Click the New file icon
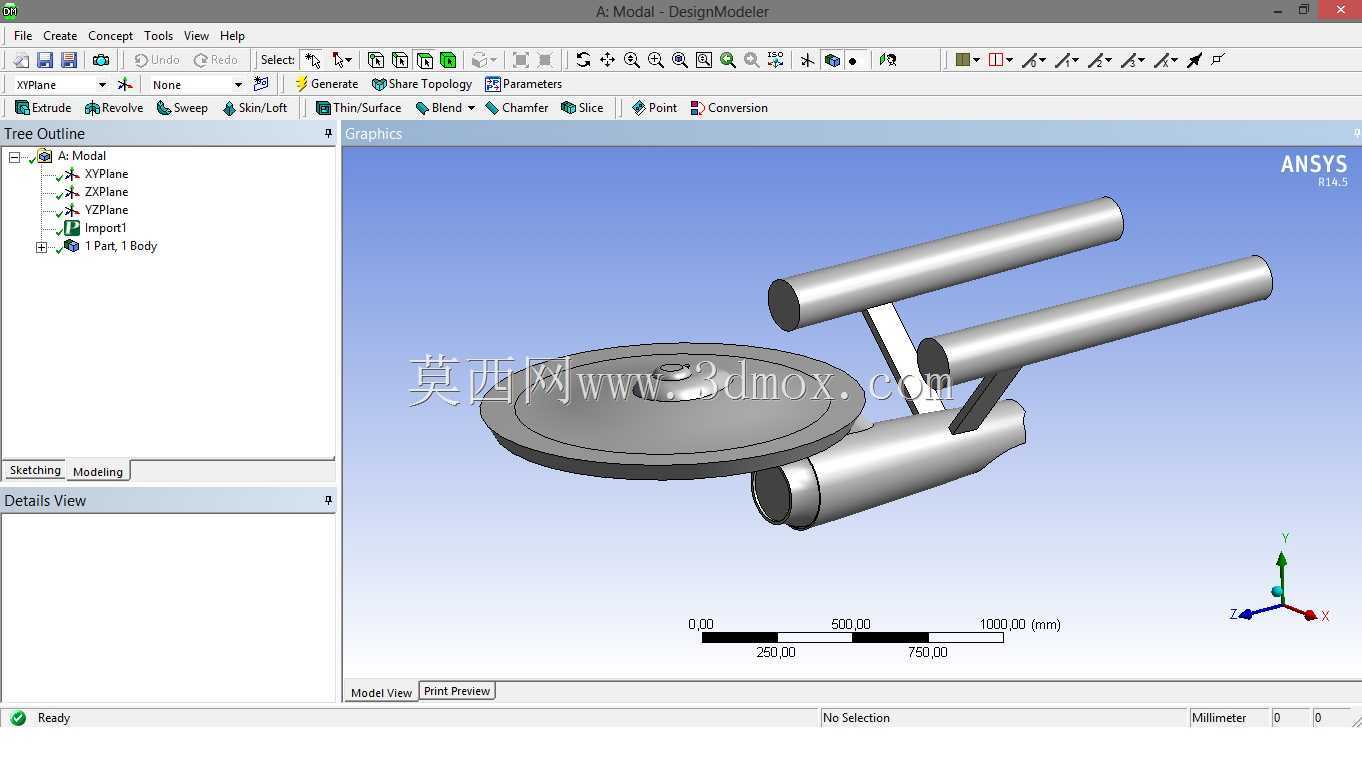Screen dimensions: 1362x764 (x=20, y=60)
